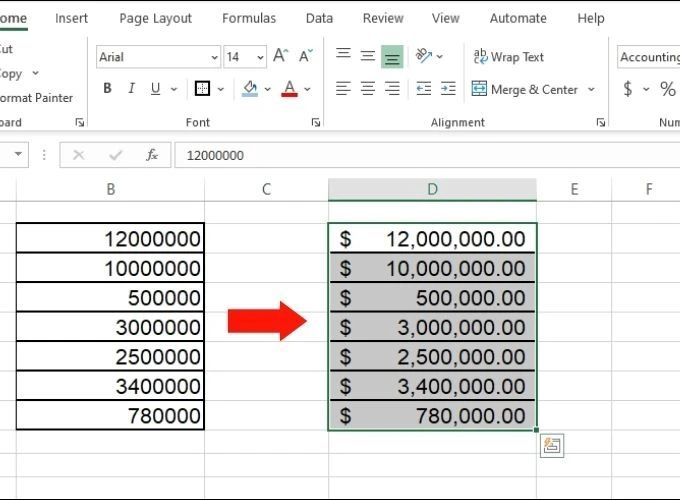Align text right icon

tap(392, 88)
